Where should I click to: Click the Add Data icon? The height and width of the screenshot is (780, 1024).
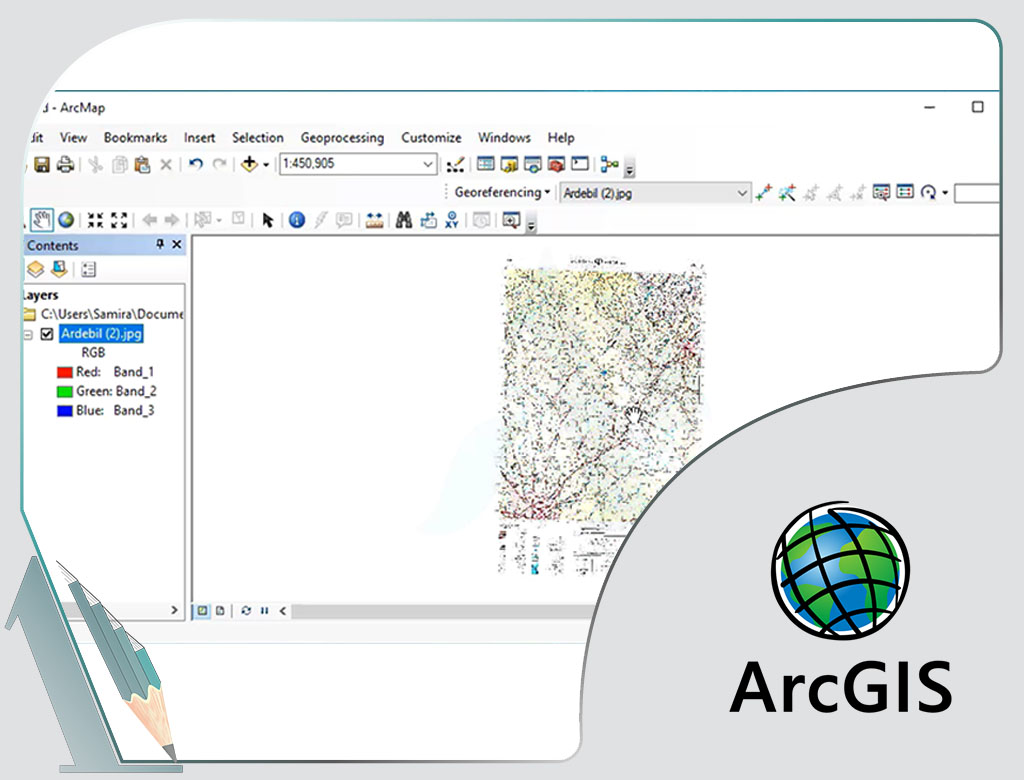tap(249, 164)
